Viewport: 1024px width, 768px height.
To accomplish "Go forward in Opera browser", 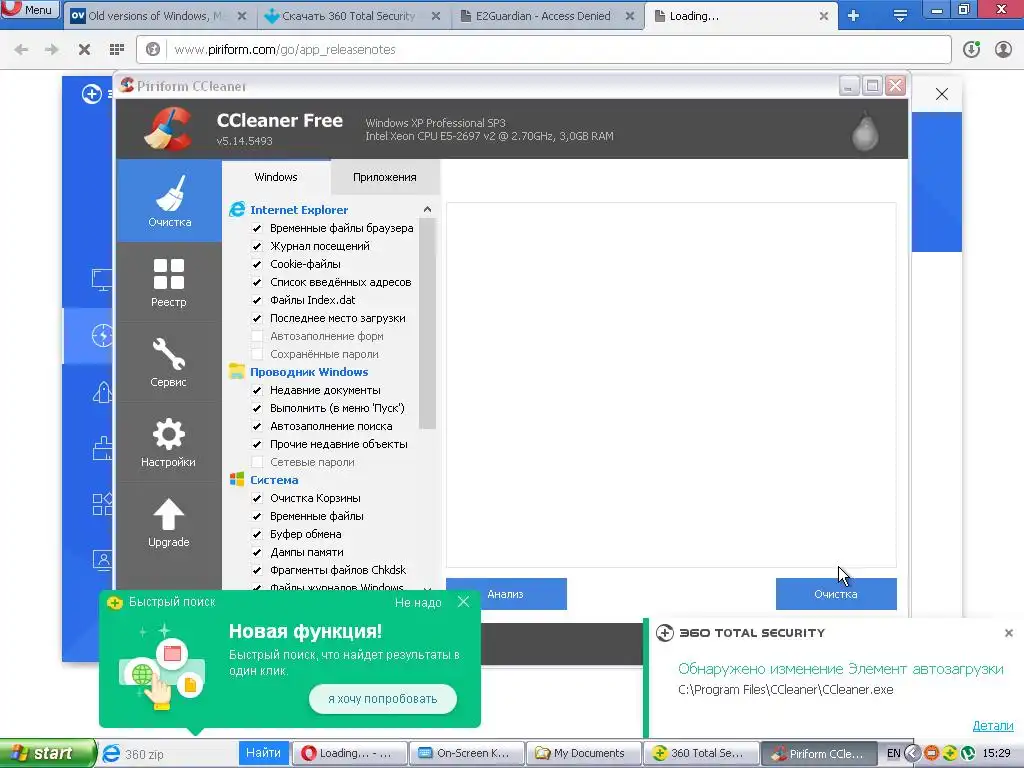I will [x=52, y=50].
